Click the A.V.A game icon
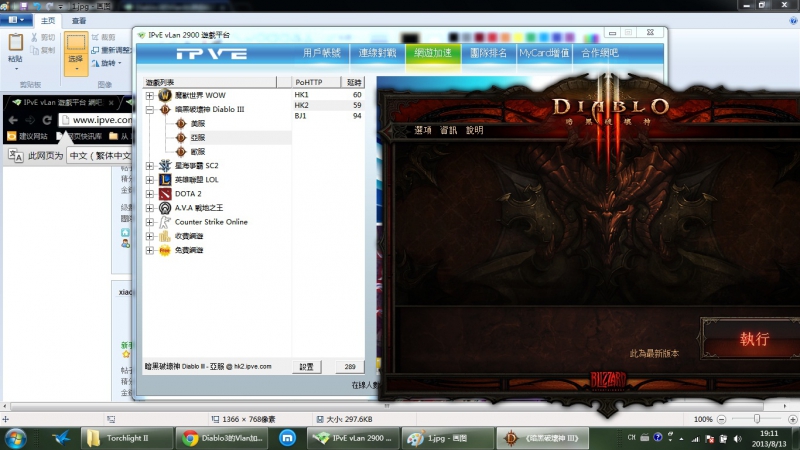The image size is (800, 450). 165,208
